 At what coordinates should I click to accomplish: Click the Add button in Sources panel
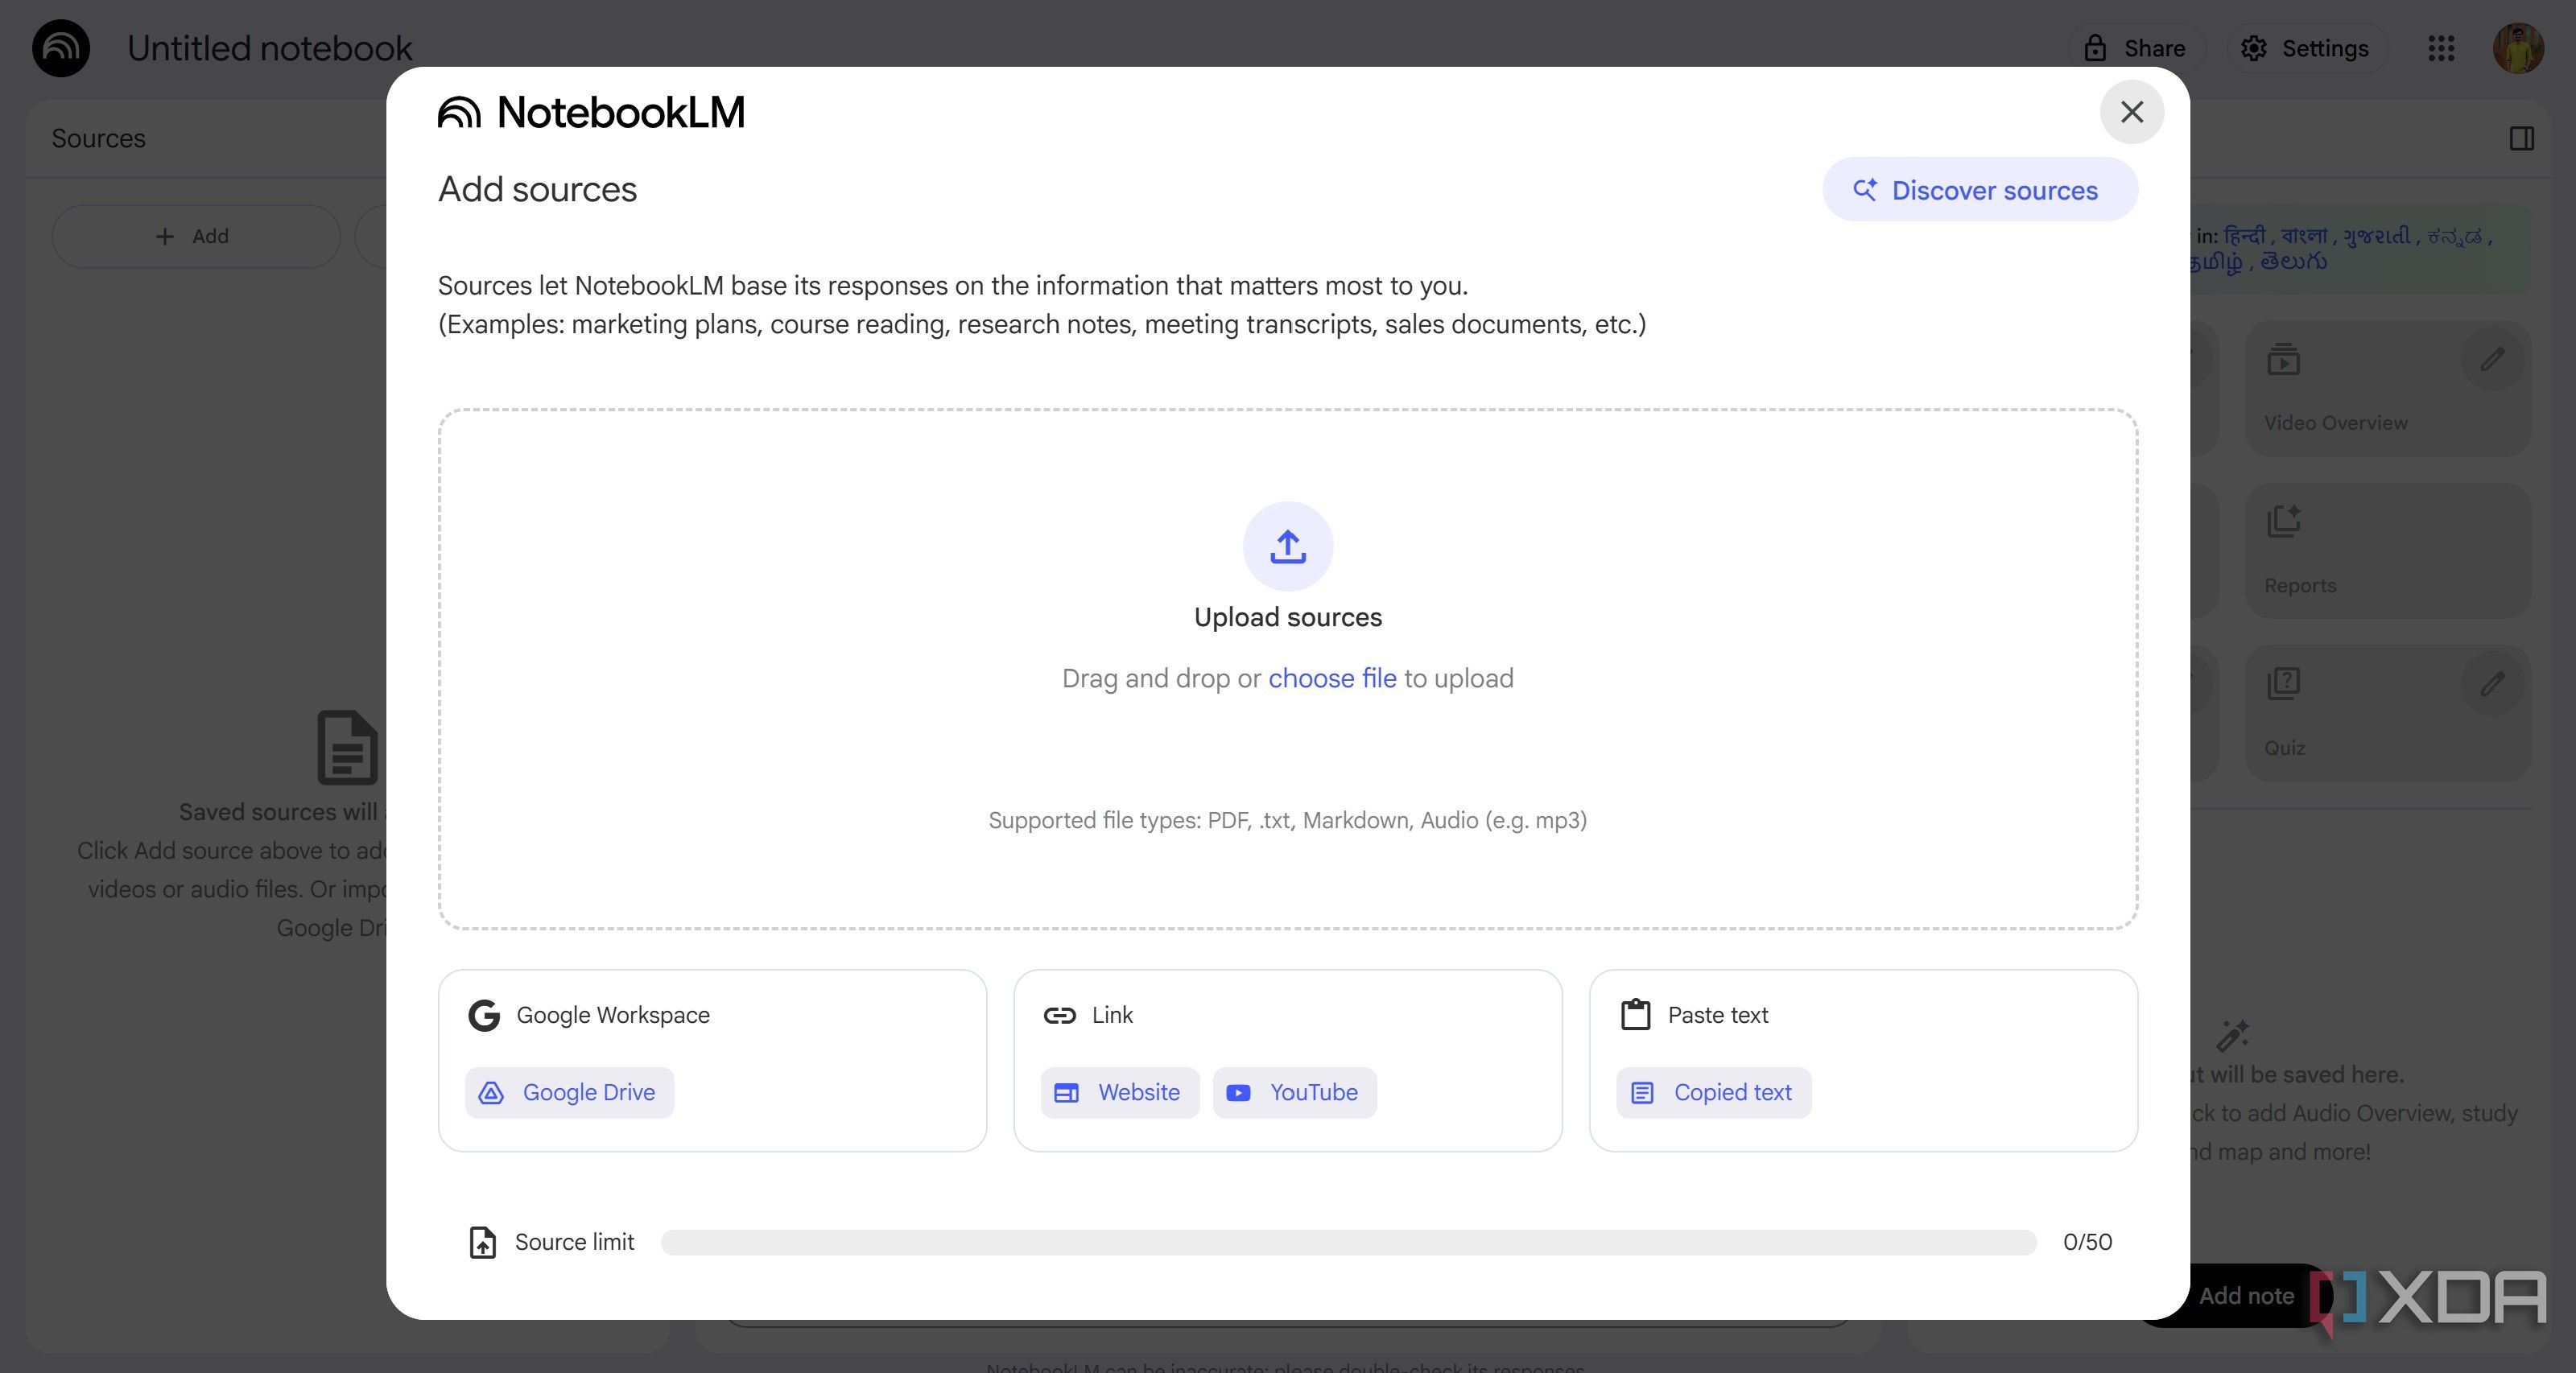click(195, 236)
